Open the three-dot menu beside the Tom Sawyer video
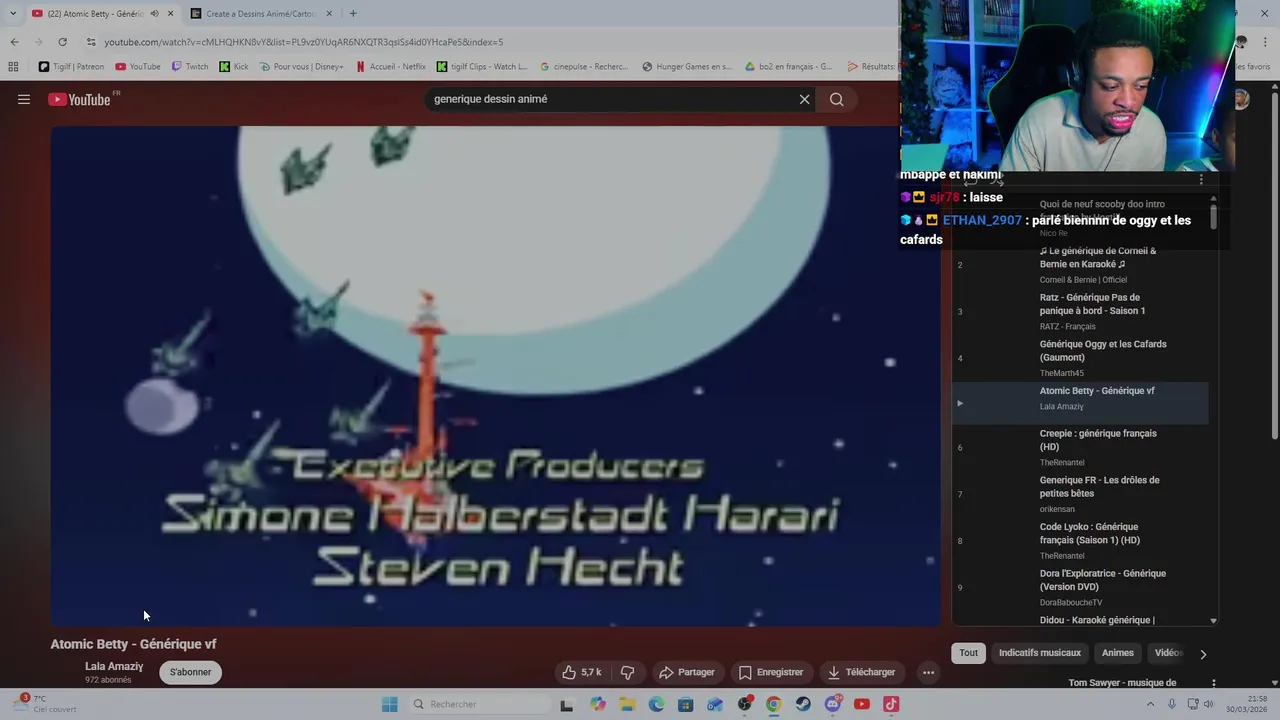Image resolution: width=1280 pixels, height=720 pixels. [1213, 683]
